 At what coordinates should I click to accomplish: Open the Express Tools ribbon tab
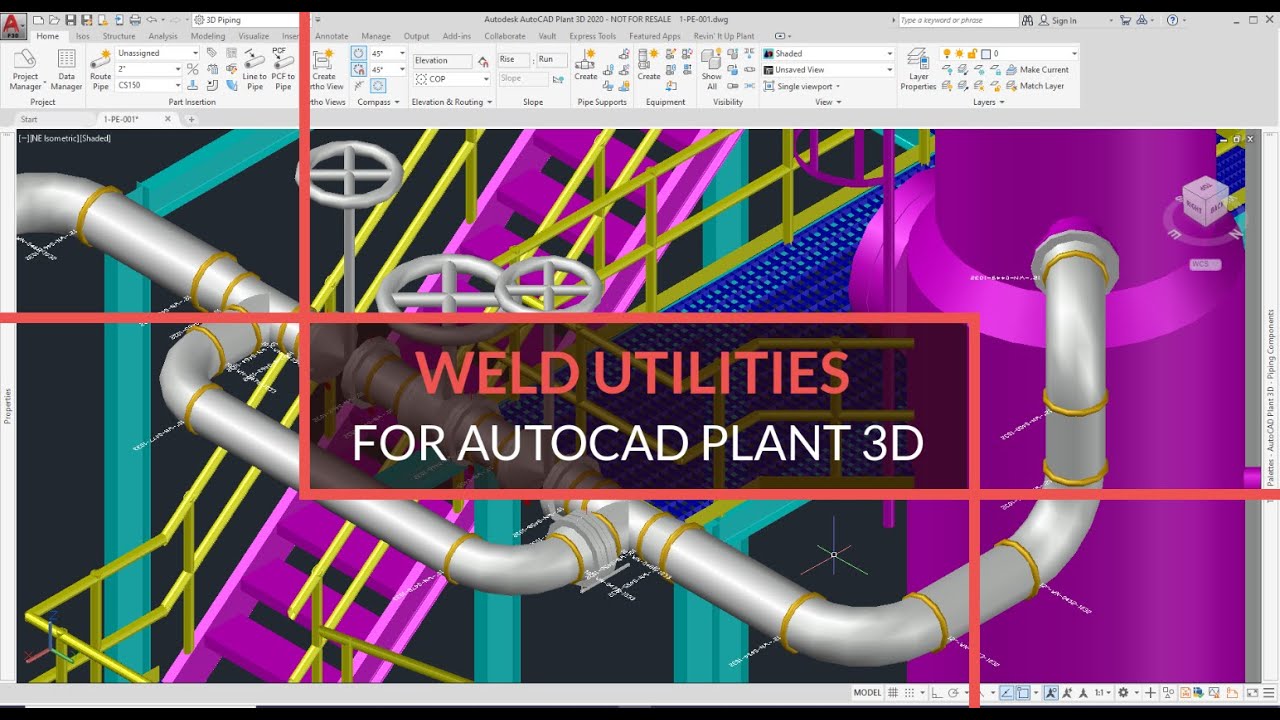point(593,36)
